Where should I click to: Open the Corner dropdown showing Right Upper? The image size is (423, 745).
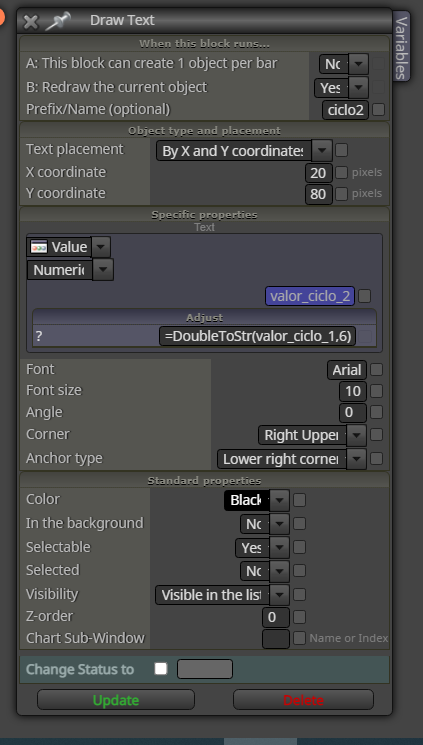(x=312, y=435)
